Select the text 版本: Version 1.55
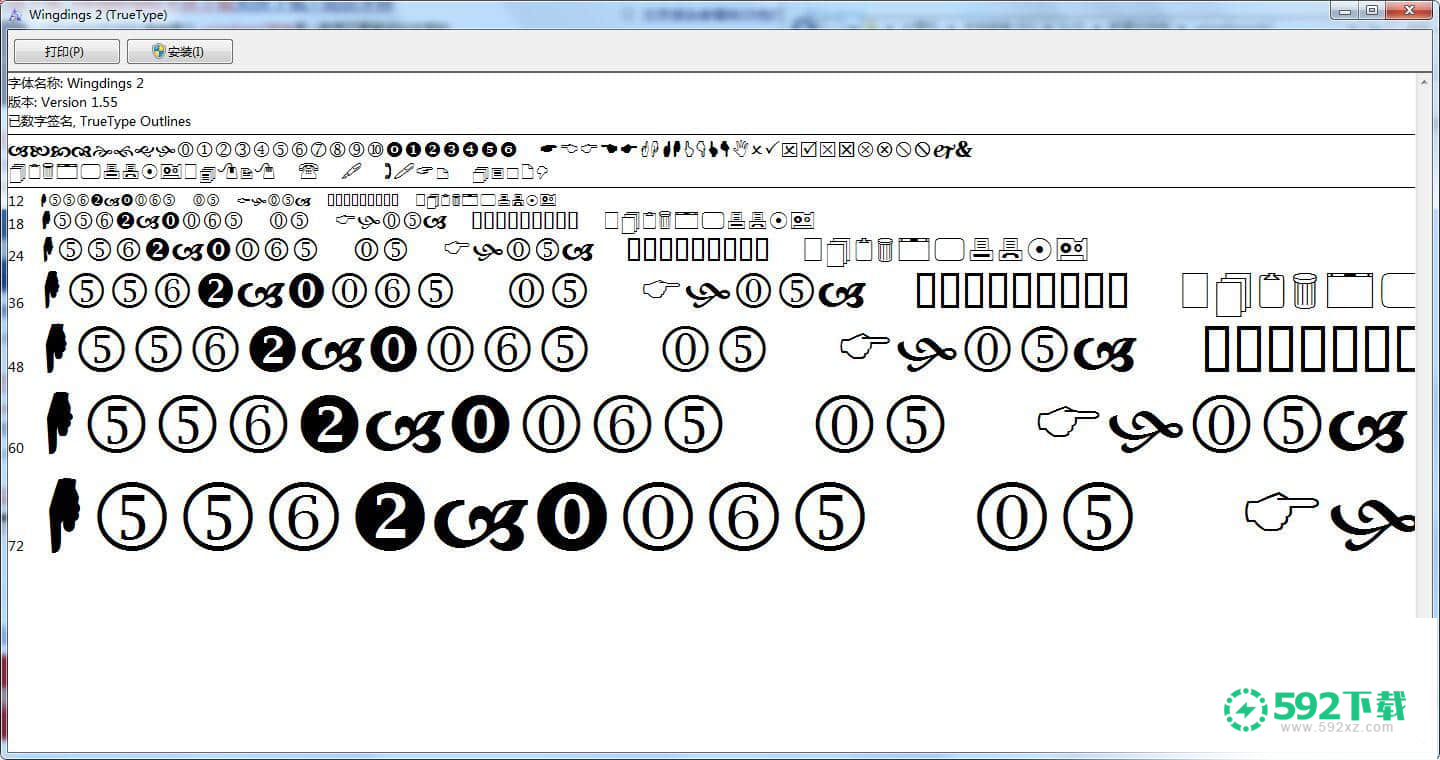Viewport: 1440px width, 760px height. (x=63, y=102)
